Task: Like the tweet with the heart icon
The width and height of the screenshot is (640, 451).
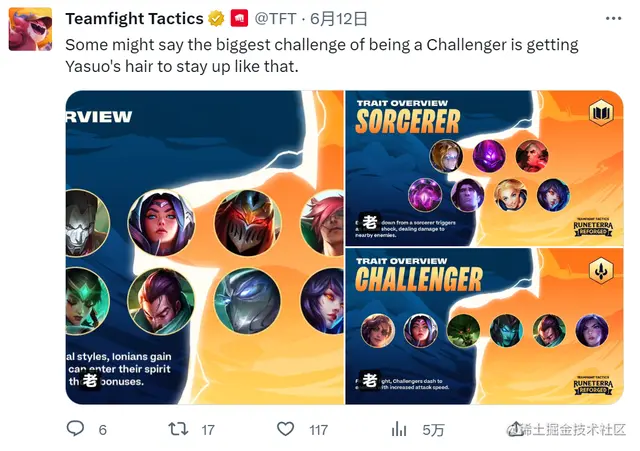Action: click(x=285, y=429)
